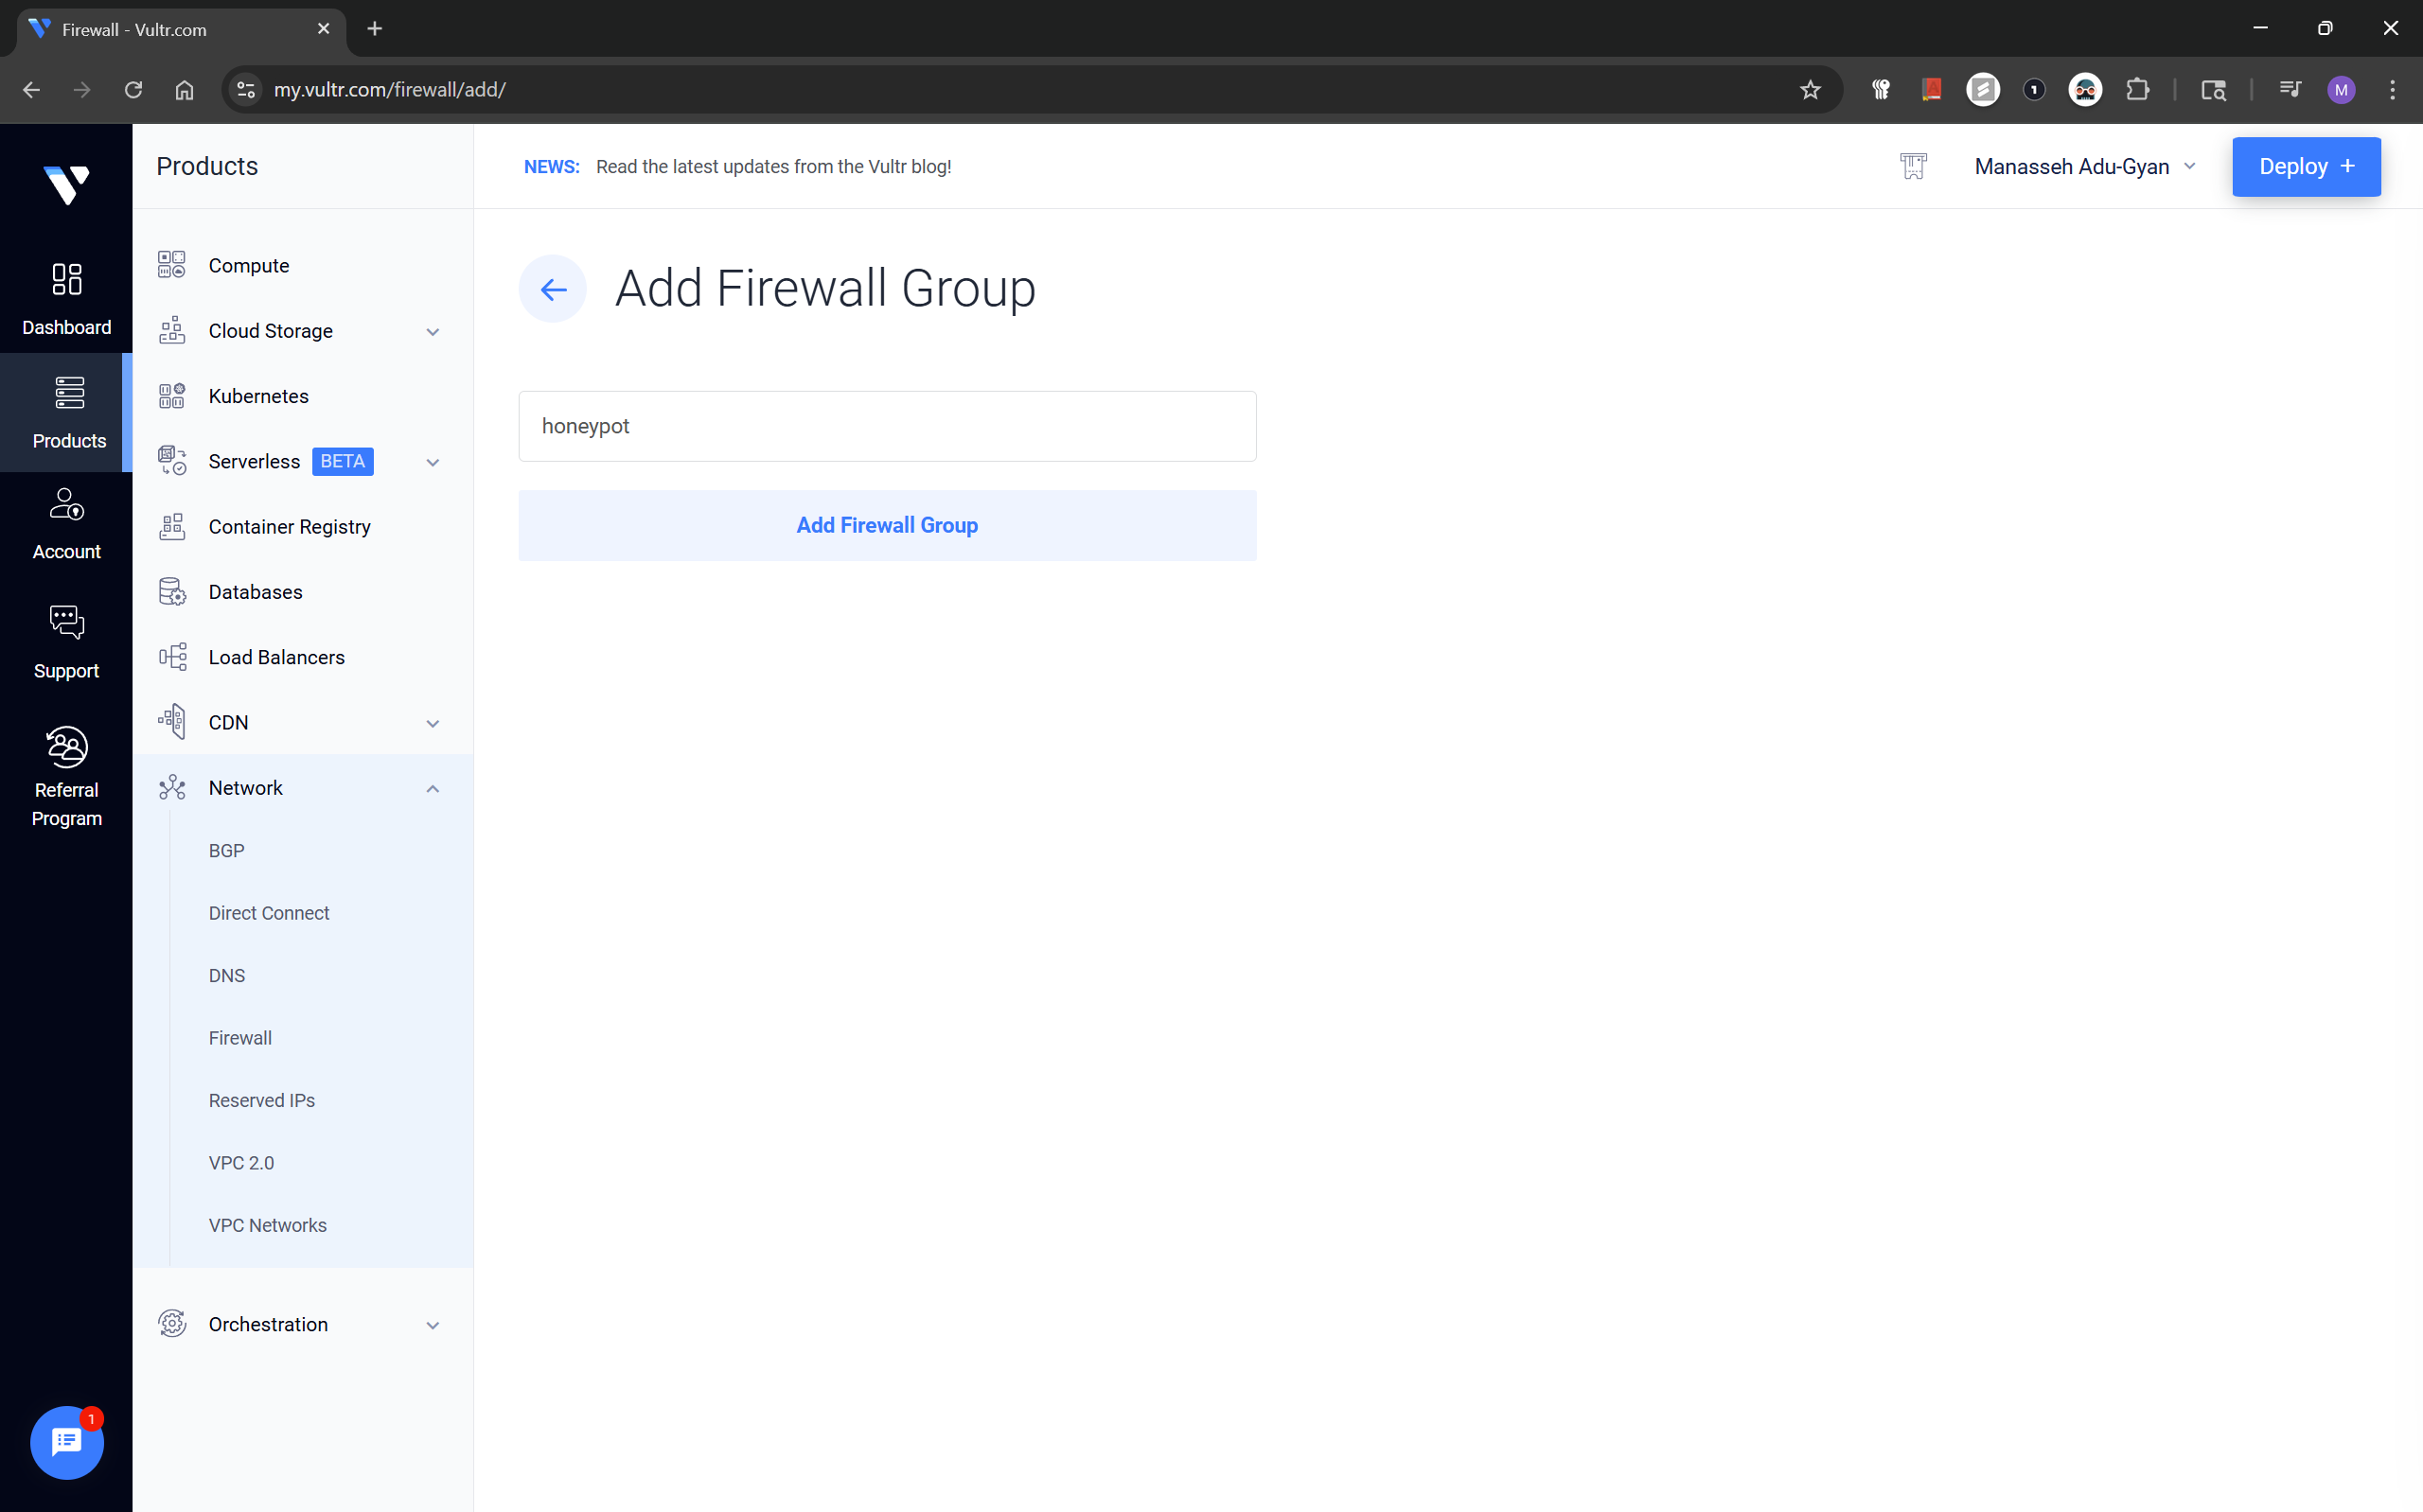Image resolution: width=2423 pixels, height=1512 pixels.
Task: Click the Cloud Storage icon
Action: [x=172, y=330]
